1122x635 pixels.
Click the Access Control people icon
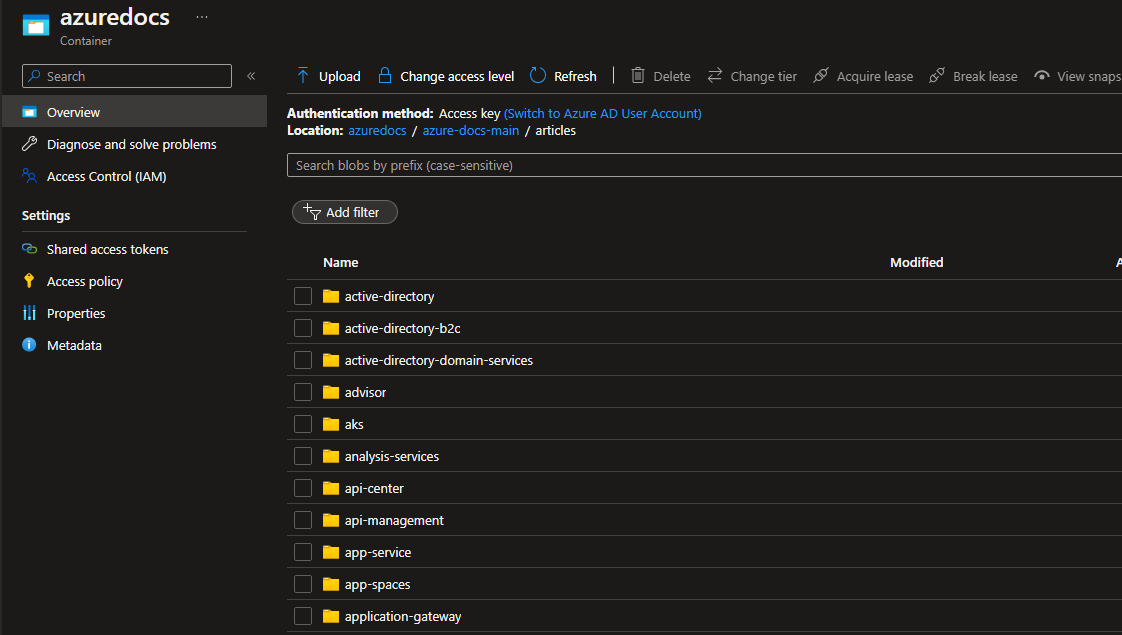coord(29,175)
